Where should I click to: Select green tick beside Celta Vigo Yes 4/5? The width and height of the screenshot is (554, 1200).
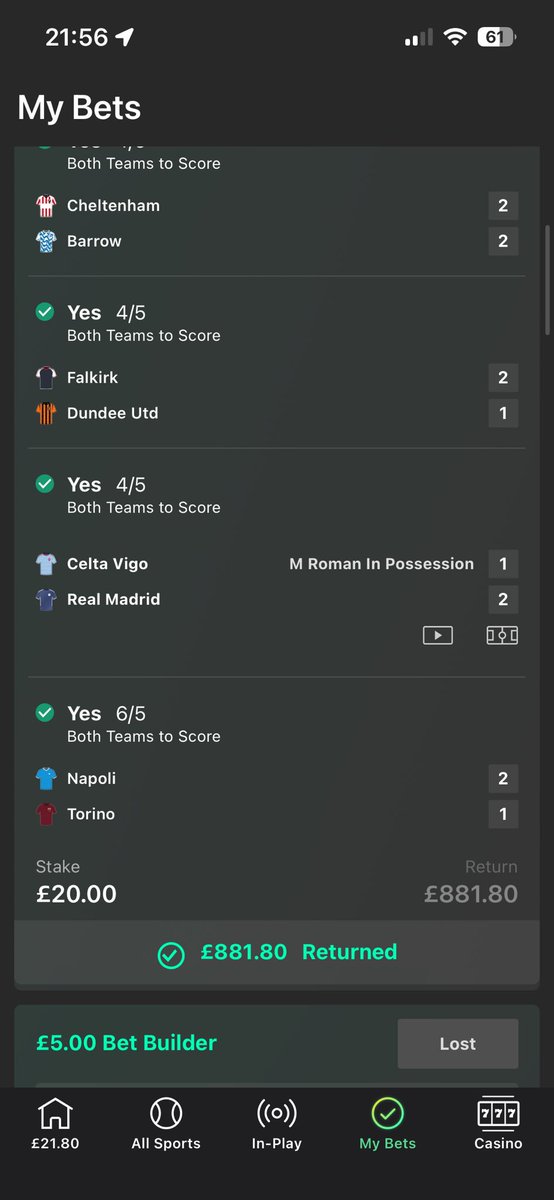(45, 484)
